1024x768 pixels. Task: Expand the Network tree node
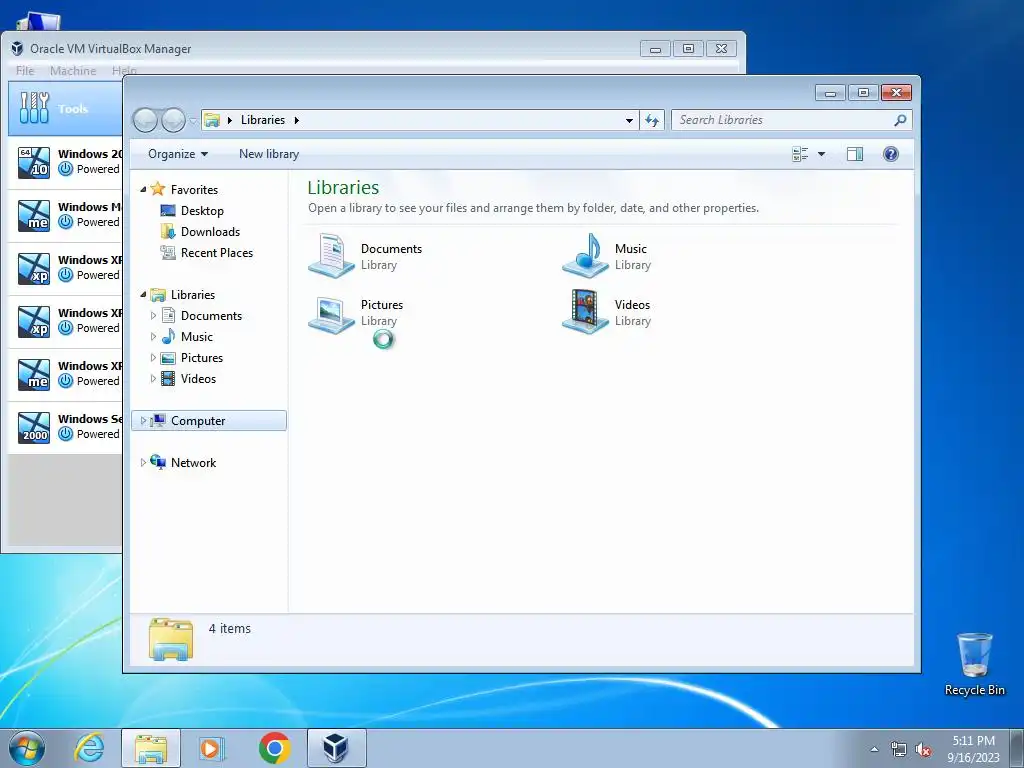coord(143,462)
